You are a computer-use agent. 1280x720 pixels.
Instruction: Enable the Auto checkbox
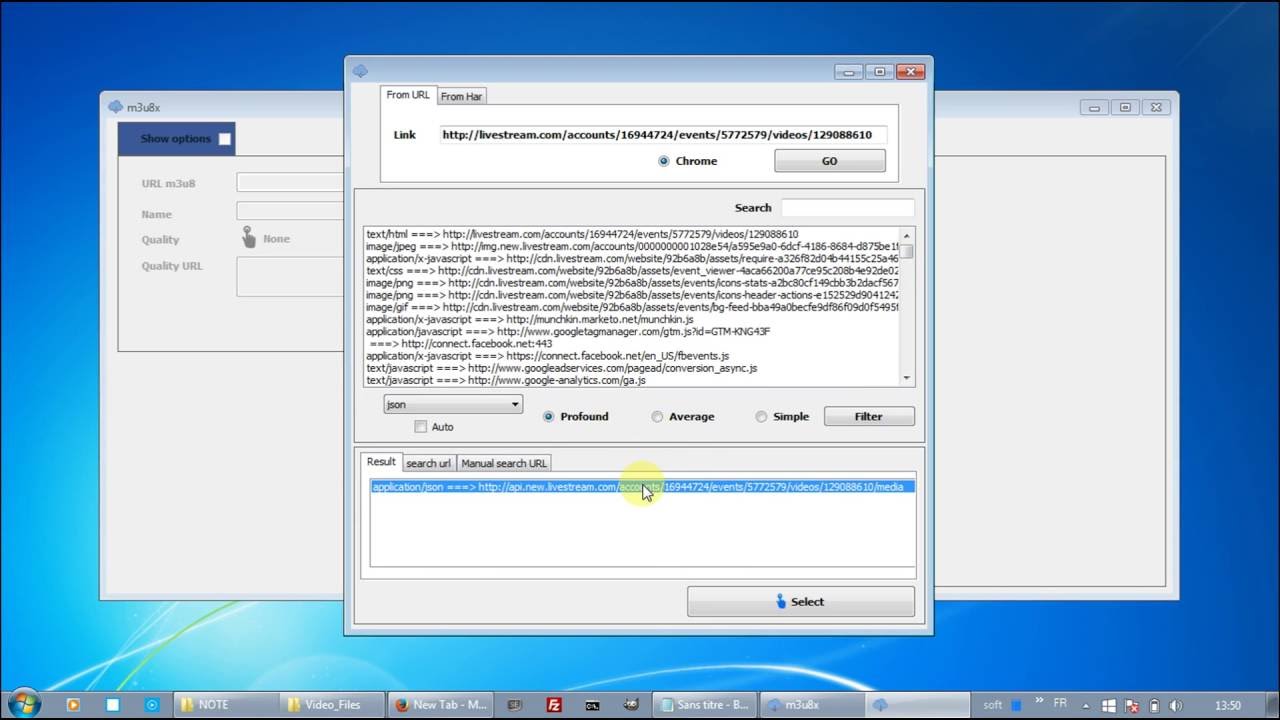pos(421,427)
